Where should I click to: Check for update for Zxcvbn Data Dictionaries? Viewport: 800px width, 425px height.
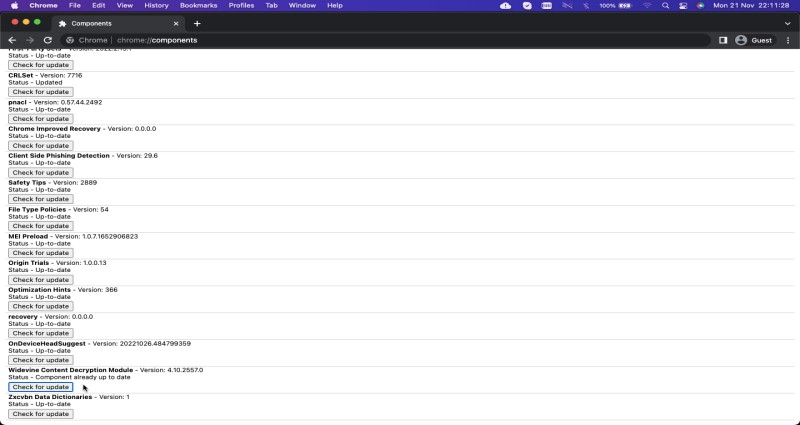[x=41, y=414]
